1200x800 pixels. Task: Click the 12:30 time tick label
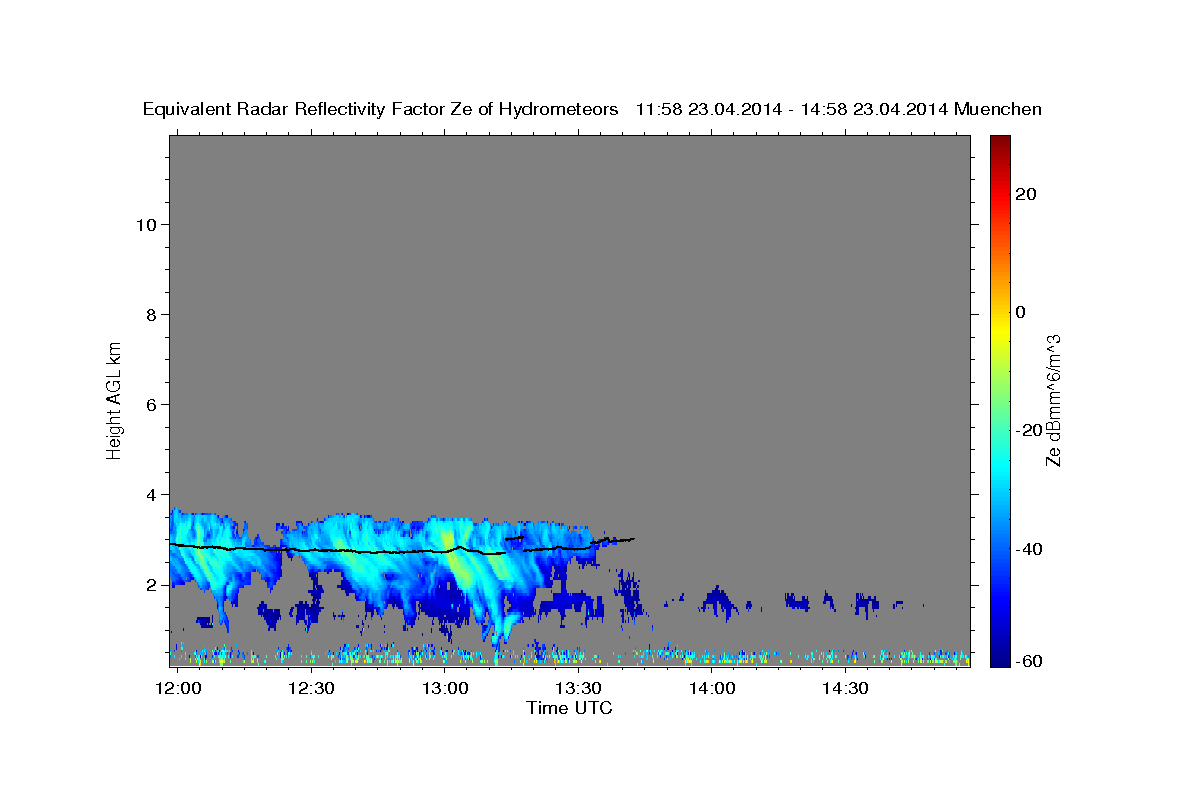[x=311, y=688]
